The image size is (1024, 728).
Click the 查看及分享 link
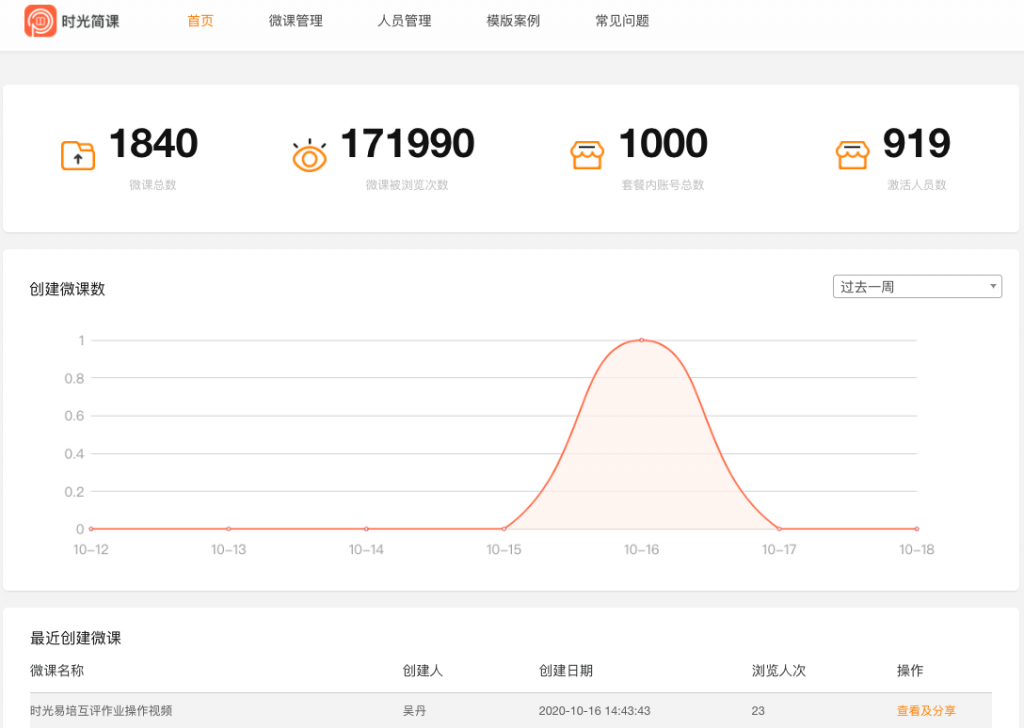[x=926, y=711]
